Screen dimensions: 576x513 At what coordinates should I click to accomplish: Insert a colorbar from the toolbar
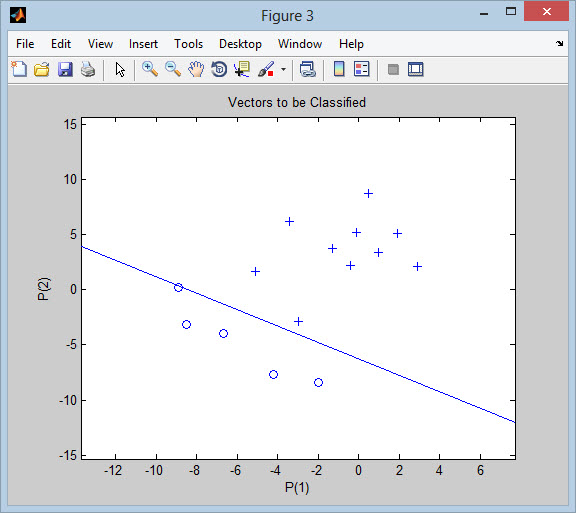[339, 69]
